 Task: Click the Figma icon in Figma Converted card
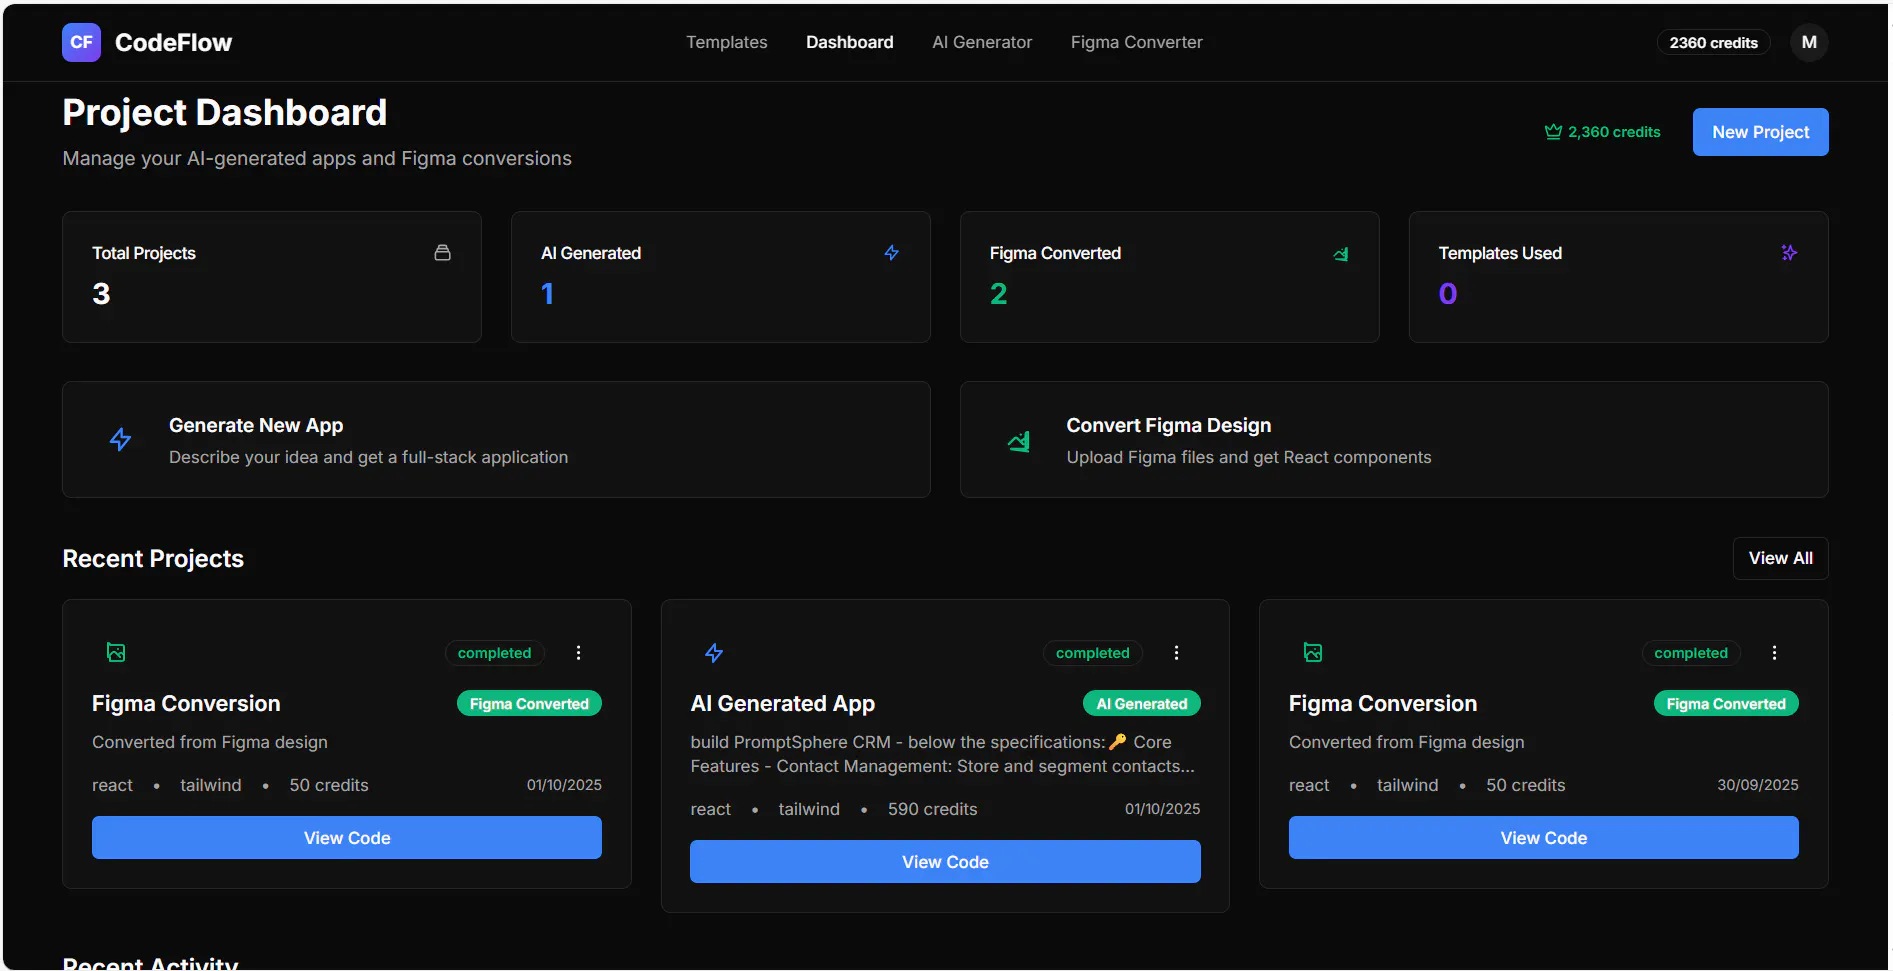point(1341,254)
